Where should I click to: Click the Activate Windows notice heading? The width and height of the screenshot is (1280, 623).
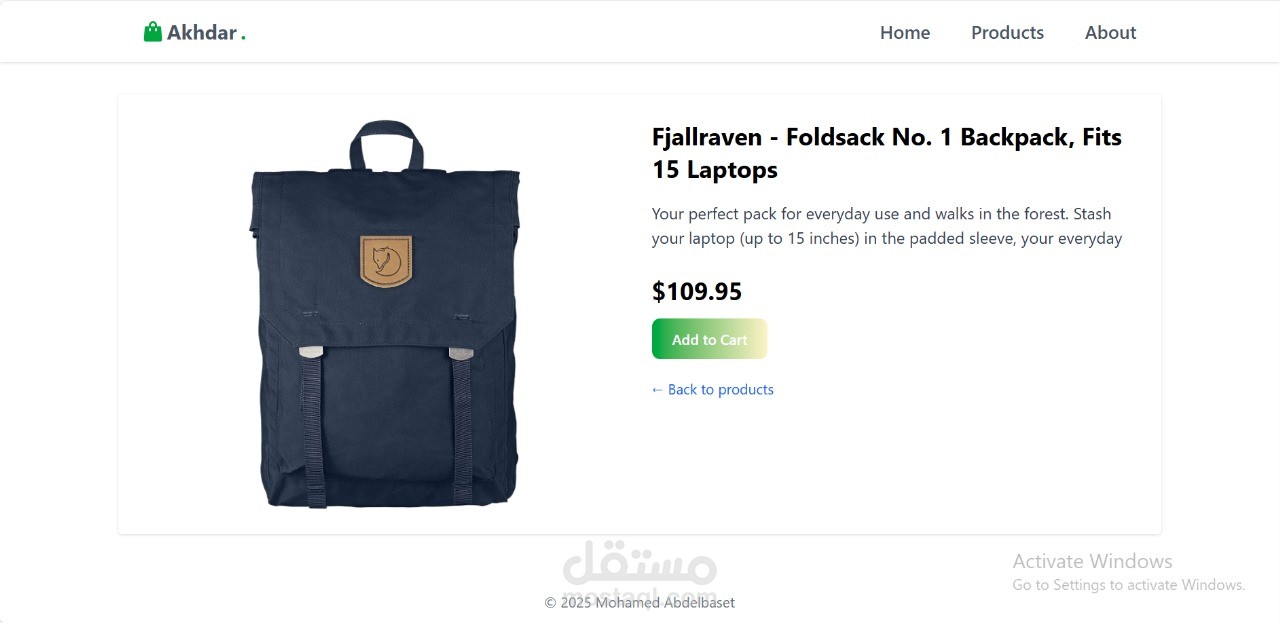(1092, 561)
